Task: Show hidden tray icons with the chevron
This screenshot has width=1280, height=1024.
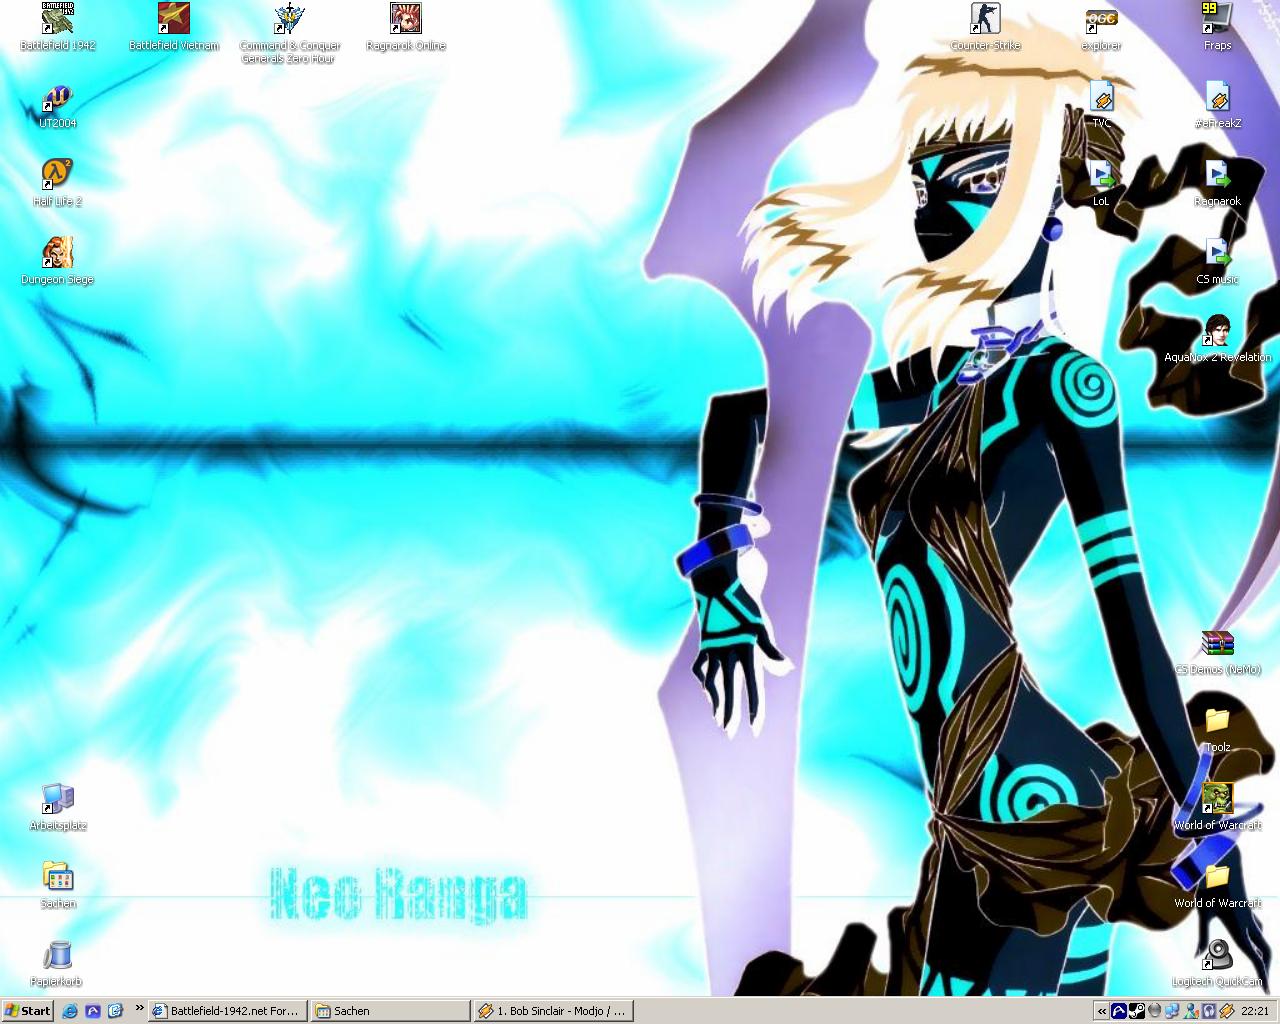Action: point(1102,1011)
